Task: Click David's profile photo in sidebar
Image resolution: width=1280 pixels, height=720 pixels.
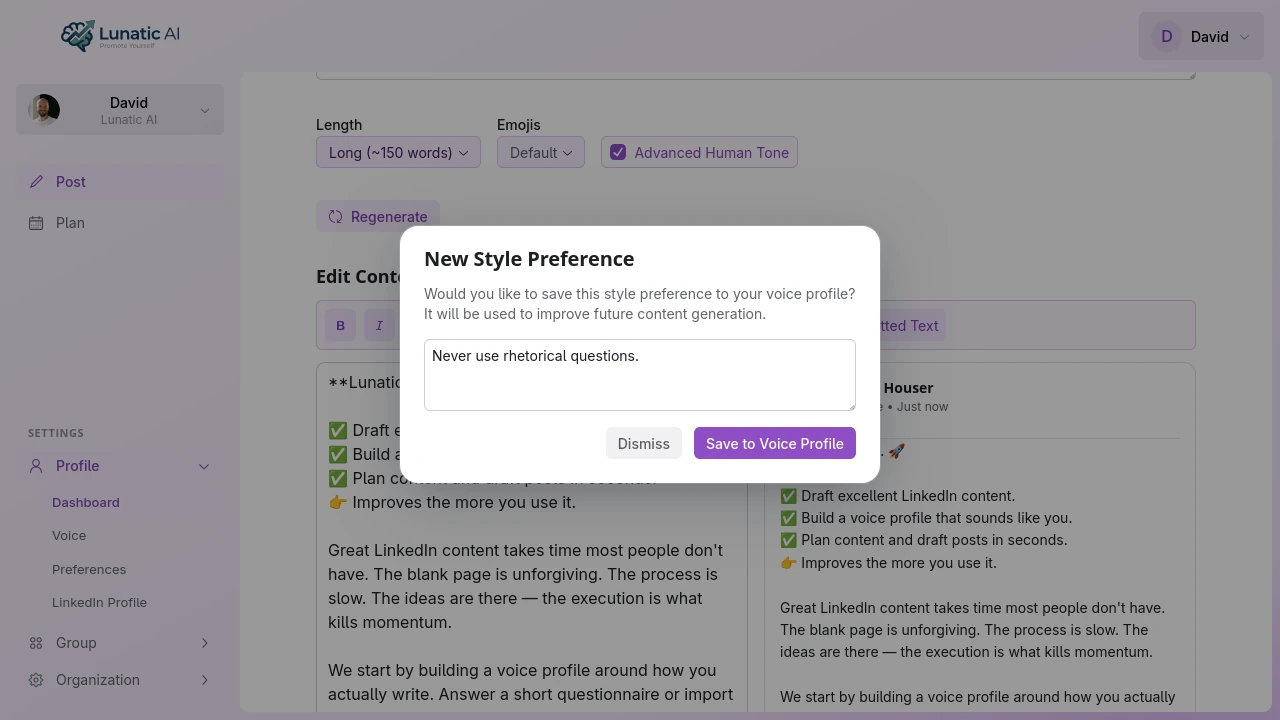Action: (44, 109)
